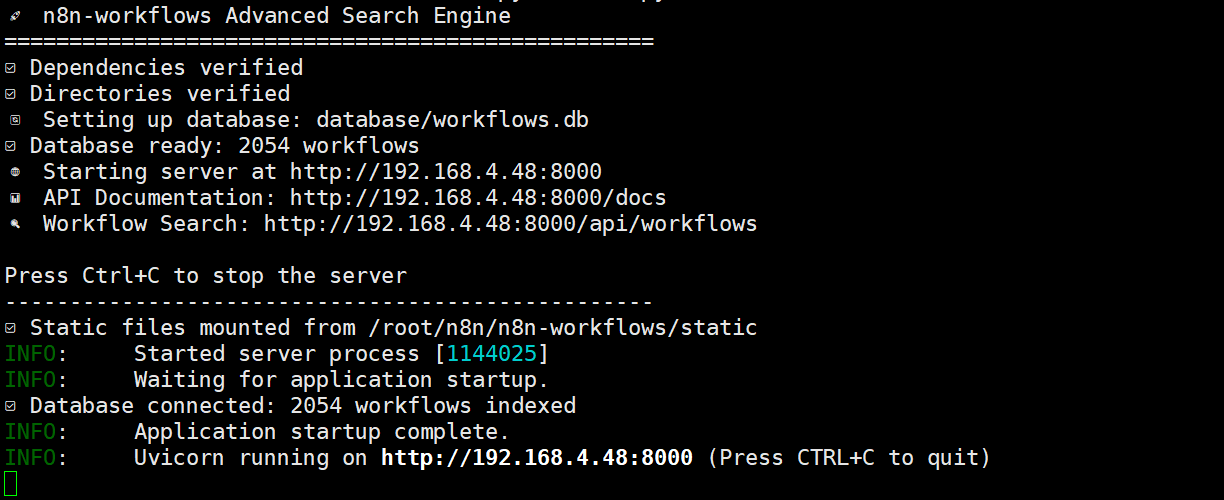Click the text 2054 workflows indexed

point(433,406)
